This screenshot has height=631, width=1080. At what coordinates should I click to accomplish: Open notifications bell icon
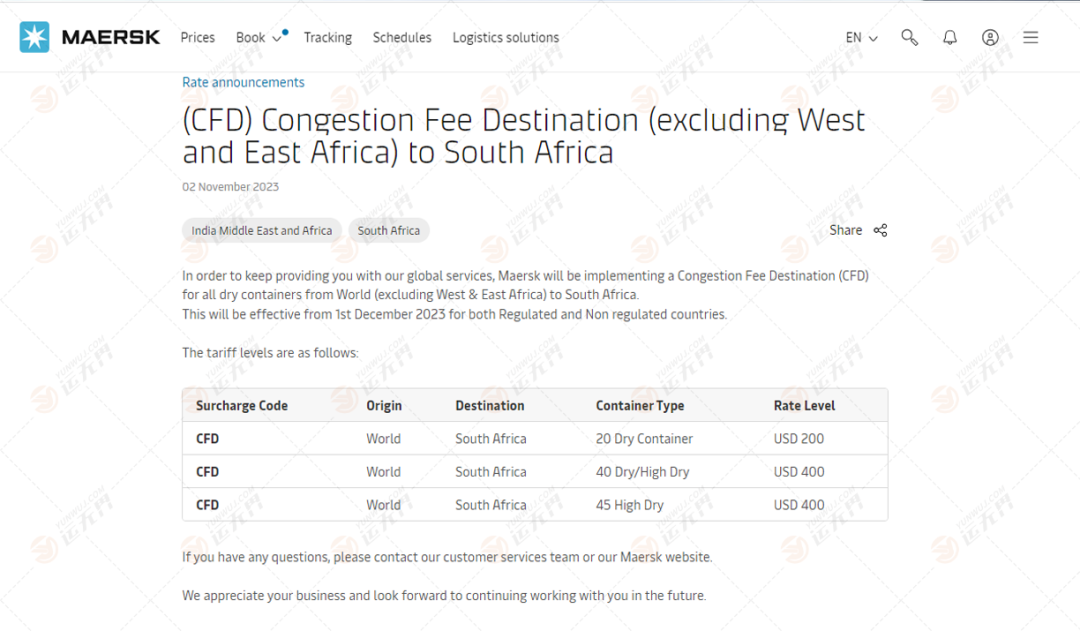(x=950, y=37)
